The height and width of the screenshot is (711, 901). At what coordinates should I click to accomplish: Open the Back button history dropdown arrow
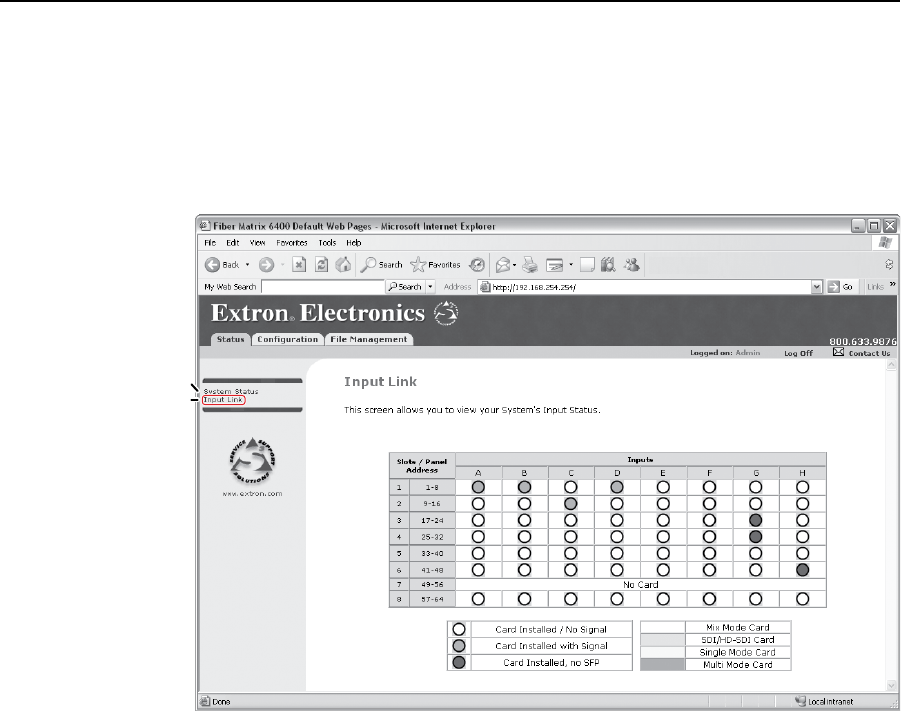coord(248,265)
